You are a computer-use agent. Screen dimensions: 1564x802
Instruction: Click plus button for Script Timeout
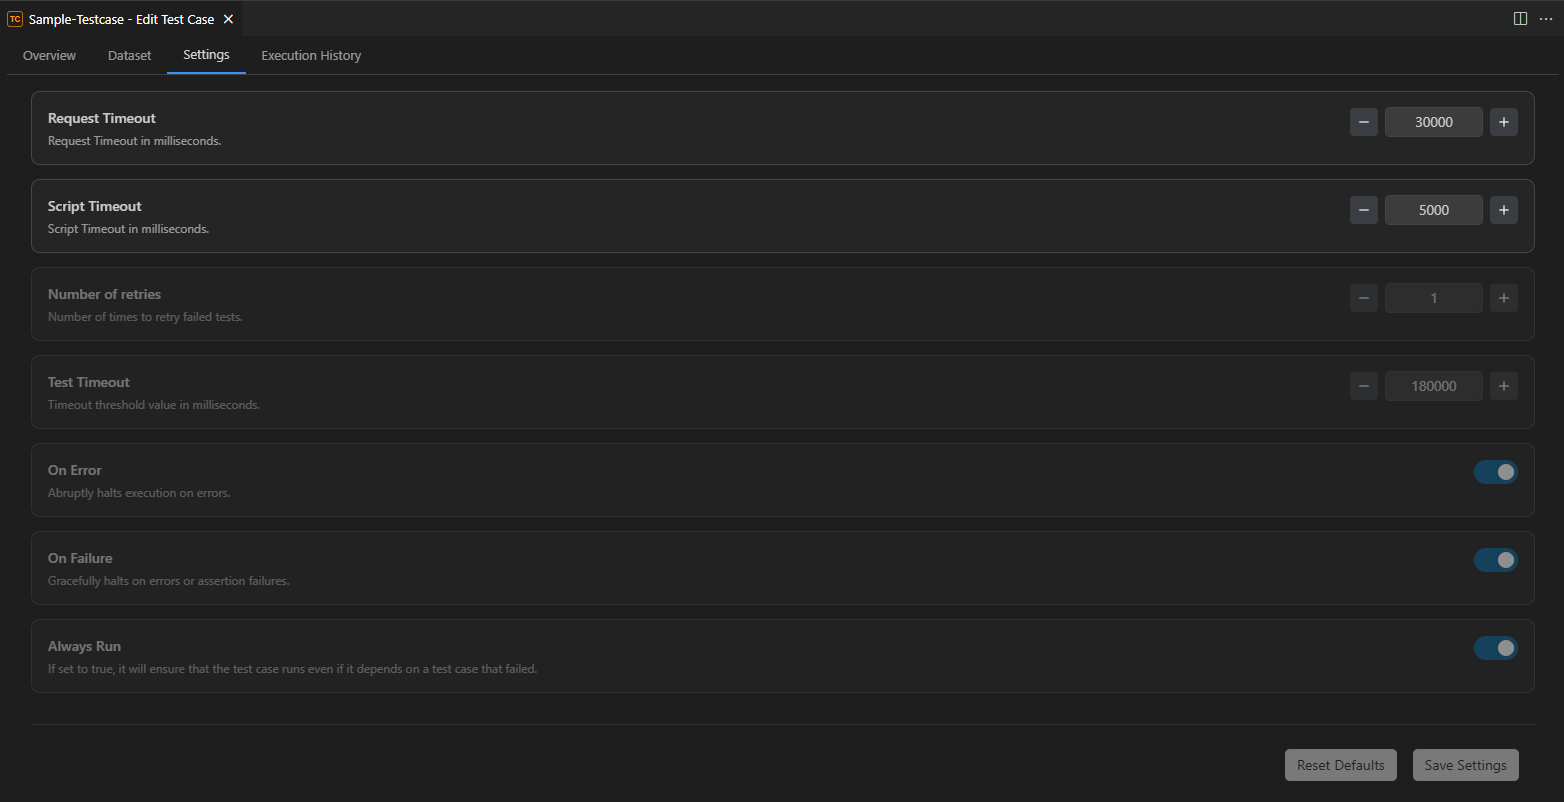(1503, 210)
